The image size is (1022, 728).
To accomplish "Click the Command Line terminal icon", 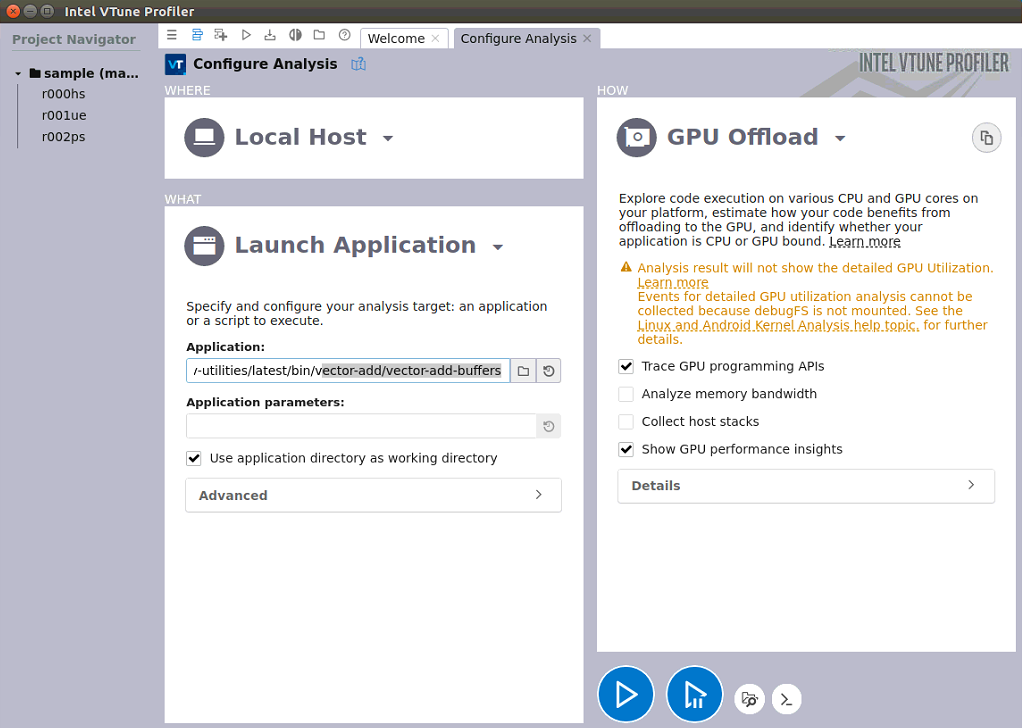I will pos(787,699).
